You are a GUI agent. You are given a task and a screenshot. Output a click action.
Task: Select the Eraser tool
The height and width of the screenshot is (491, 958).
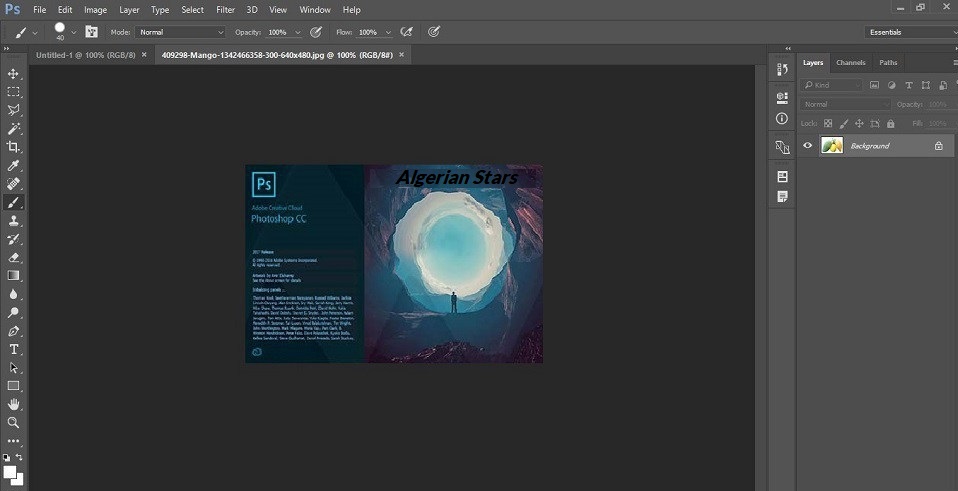tap(13, 257)
